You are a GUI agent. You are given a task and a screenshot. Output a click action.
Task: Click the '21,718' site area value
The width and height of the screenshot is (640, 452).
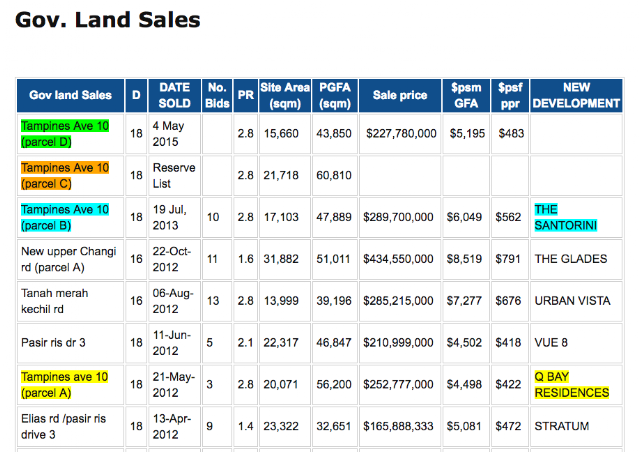tap(281, 175)
